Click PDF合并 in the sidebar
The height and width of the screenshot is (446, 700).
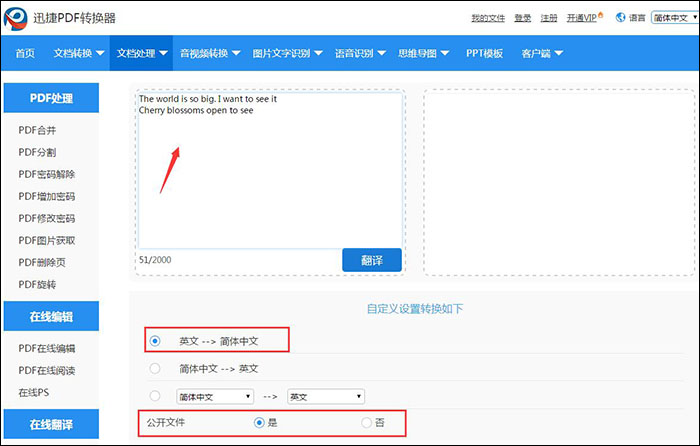[x=39, y=130]
